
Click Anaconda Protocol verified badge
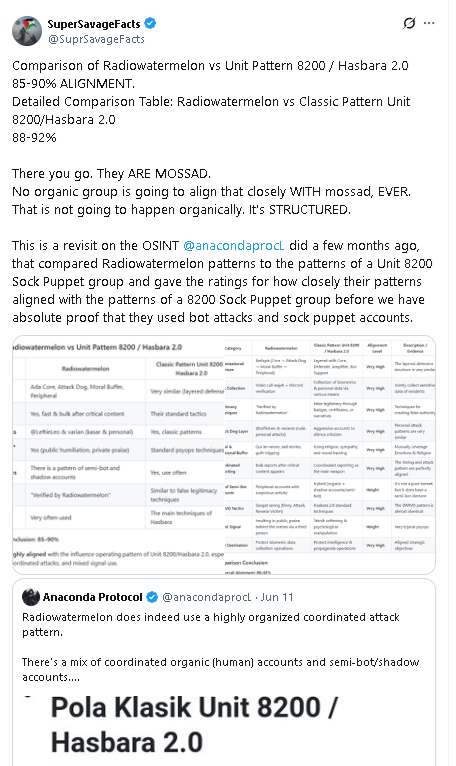click(152, 597)
